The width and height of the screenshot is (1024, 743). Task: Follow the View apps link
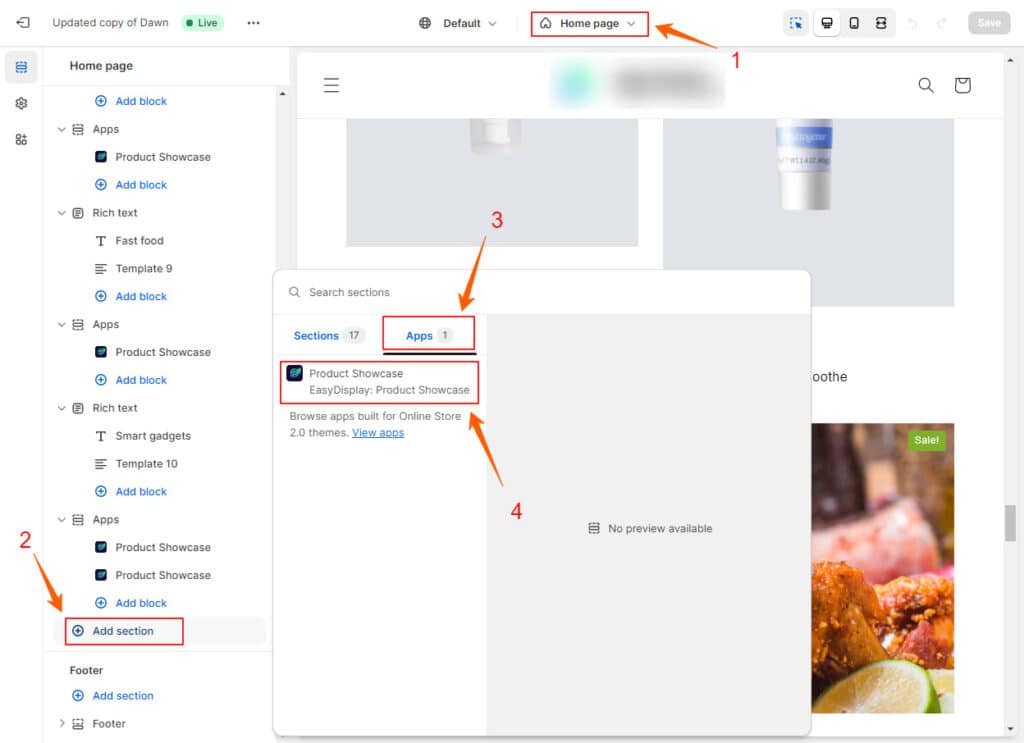378,432
